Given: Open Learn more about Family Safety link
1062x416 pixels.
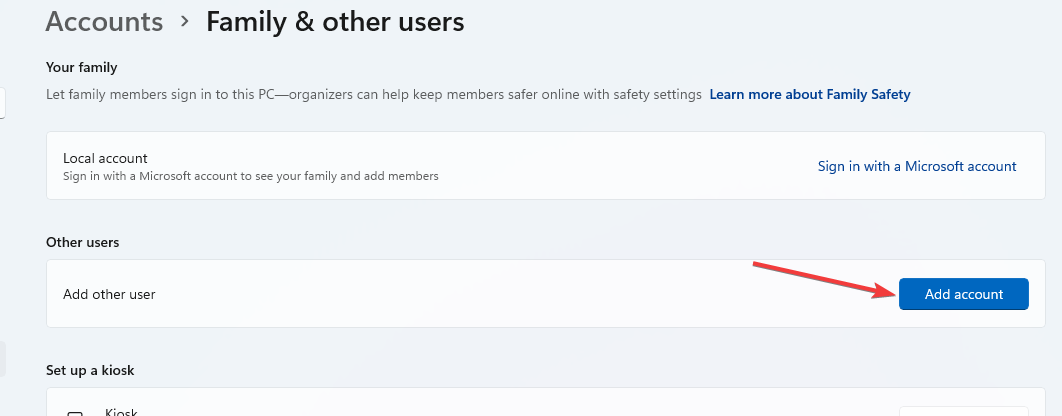Looking at the screenshot, I should tap(809, 95).
